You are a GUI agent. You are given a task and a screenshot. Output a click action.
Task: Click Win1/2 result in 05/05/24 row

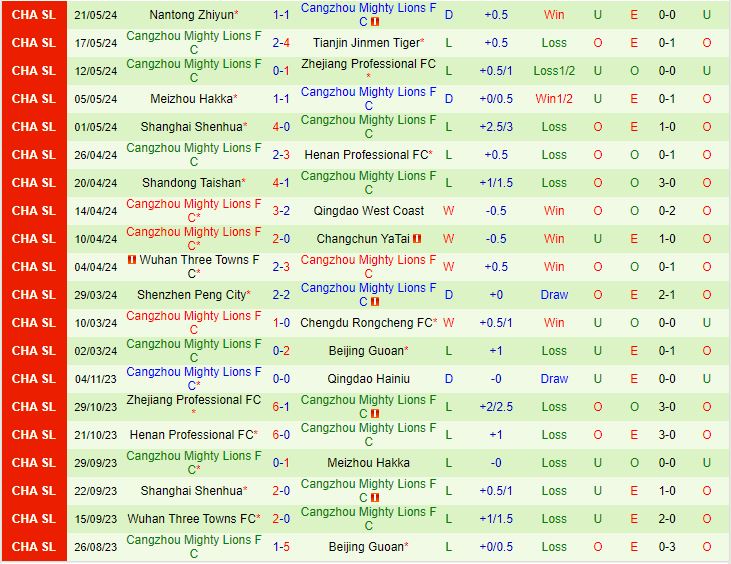coord(554,99)
